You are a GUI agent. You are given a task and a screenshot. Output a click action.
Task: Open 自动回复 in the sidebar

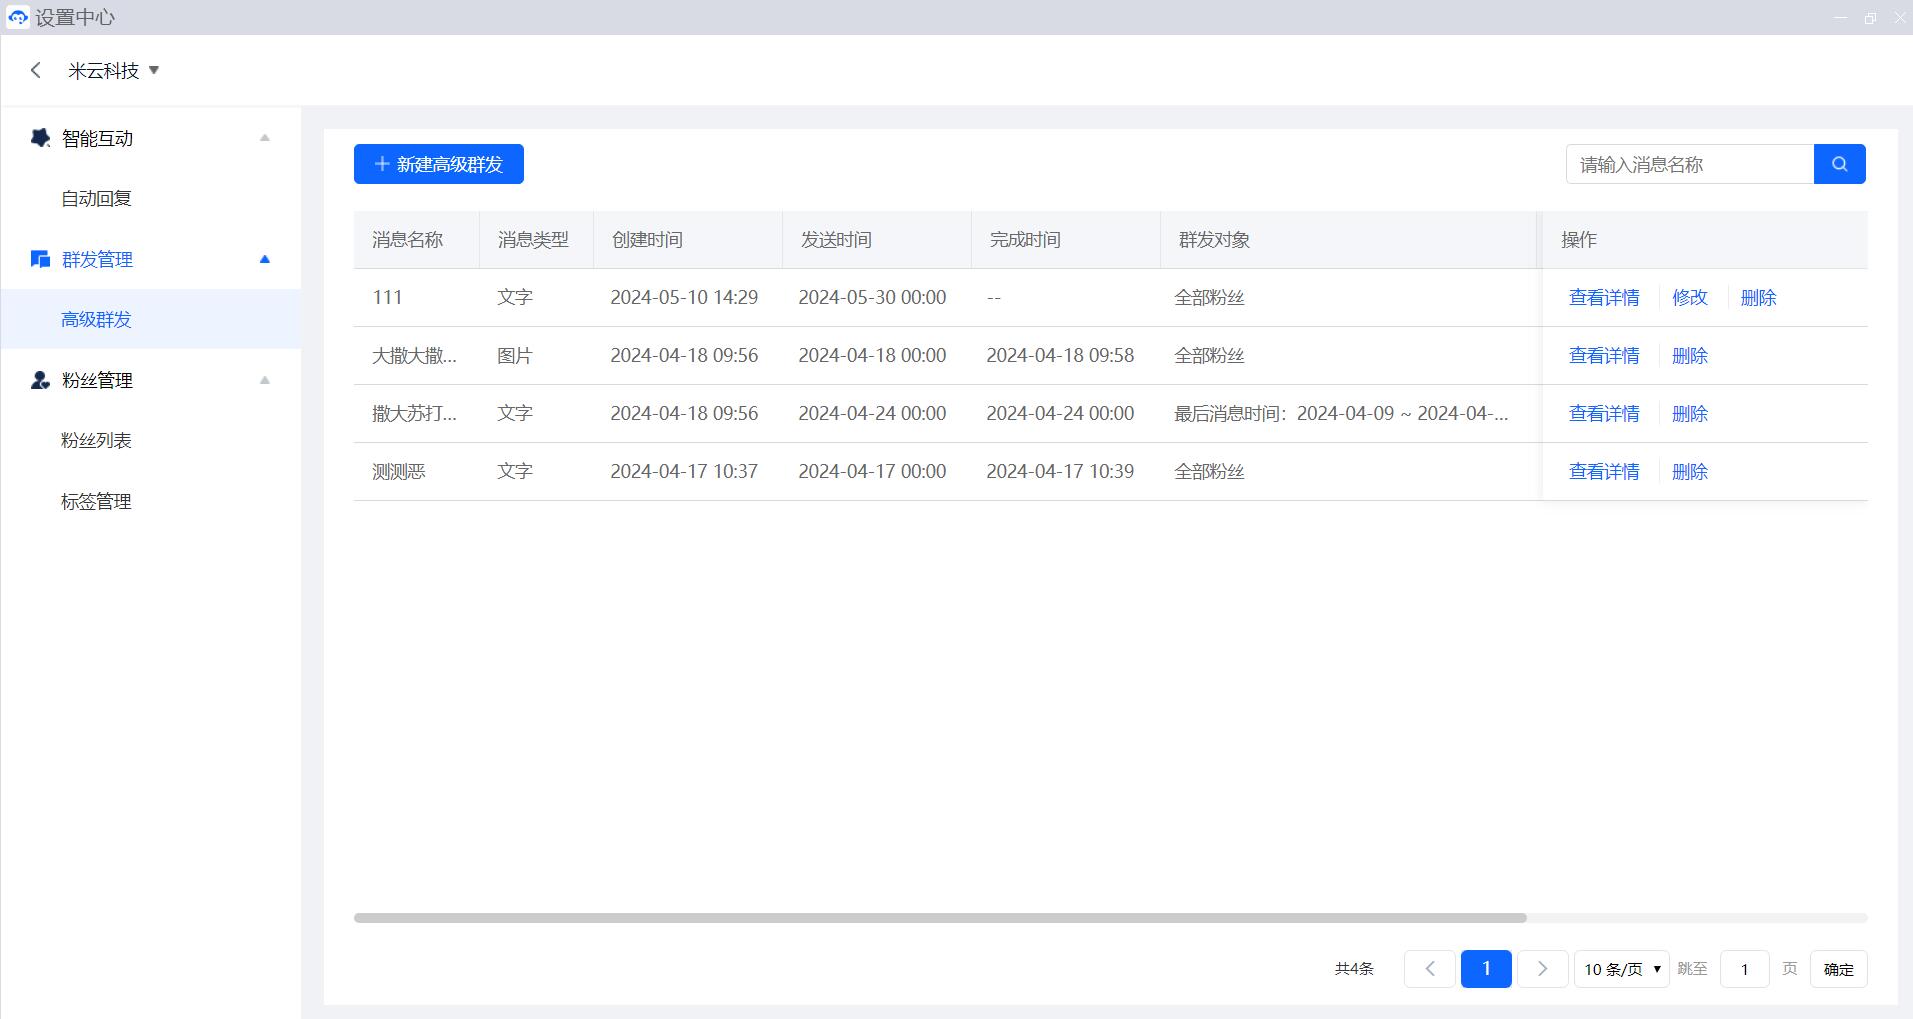click(x=96, y=198)
